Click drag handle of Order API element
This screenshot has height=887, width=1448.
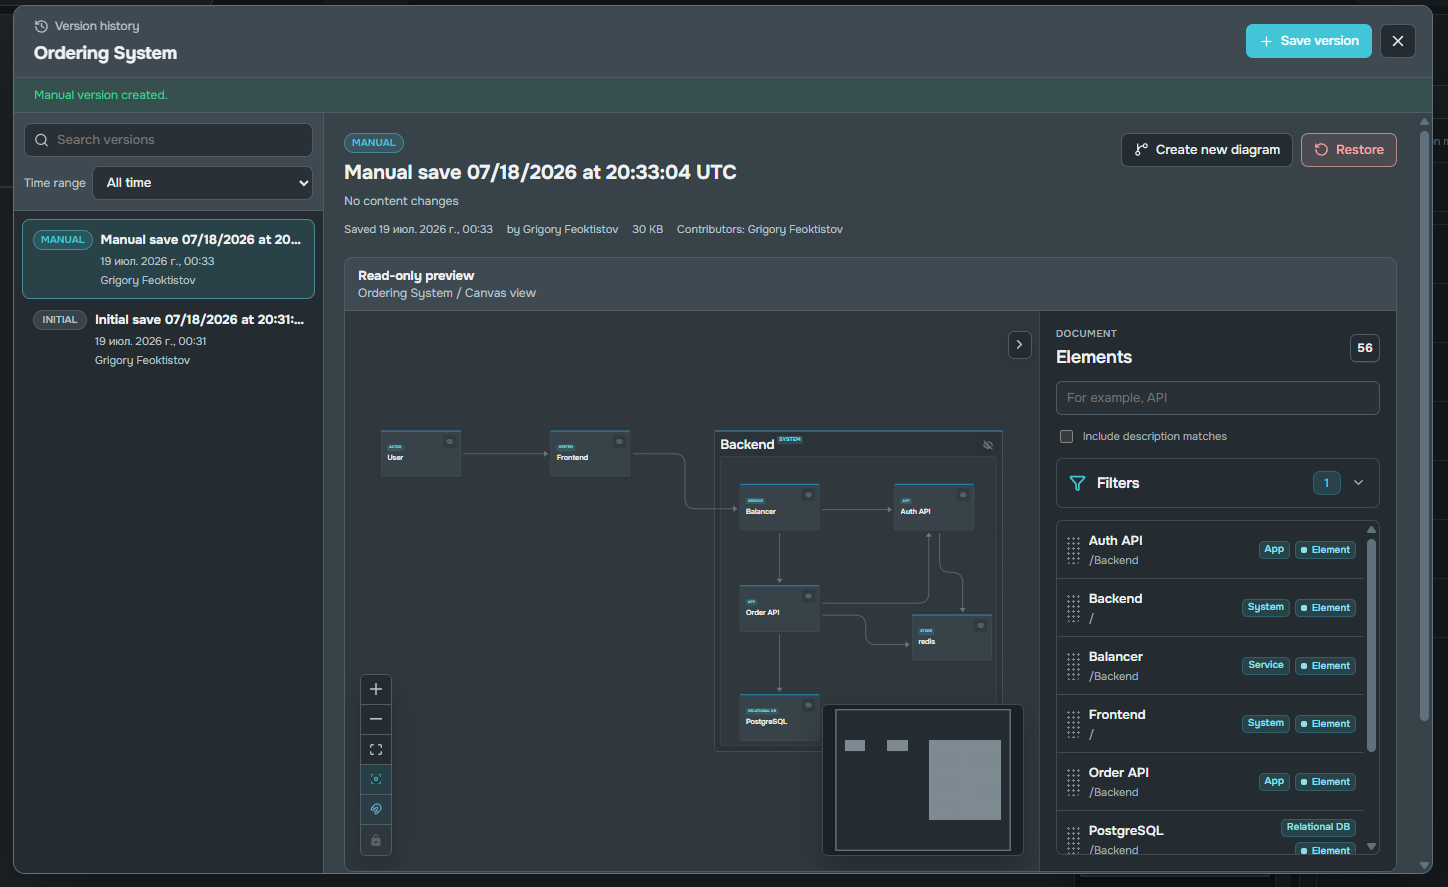[1073, 782]
